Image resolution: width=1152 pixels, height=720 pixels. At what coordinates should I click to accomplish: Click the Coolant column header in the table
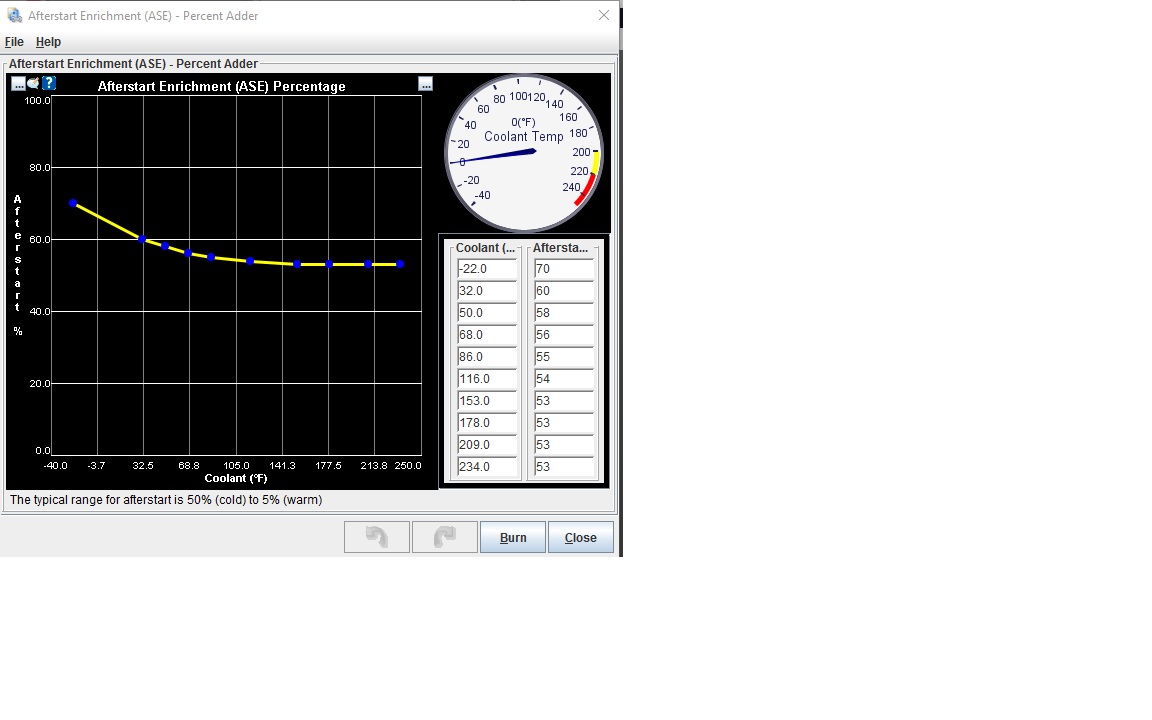486,248
